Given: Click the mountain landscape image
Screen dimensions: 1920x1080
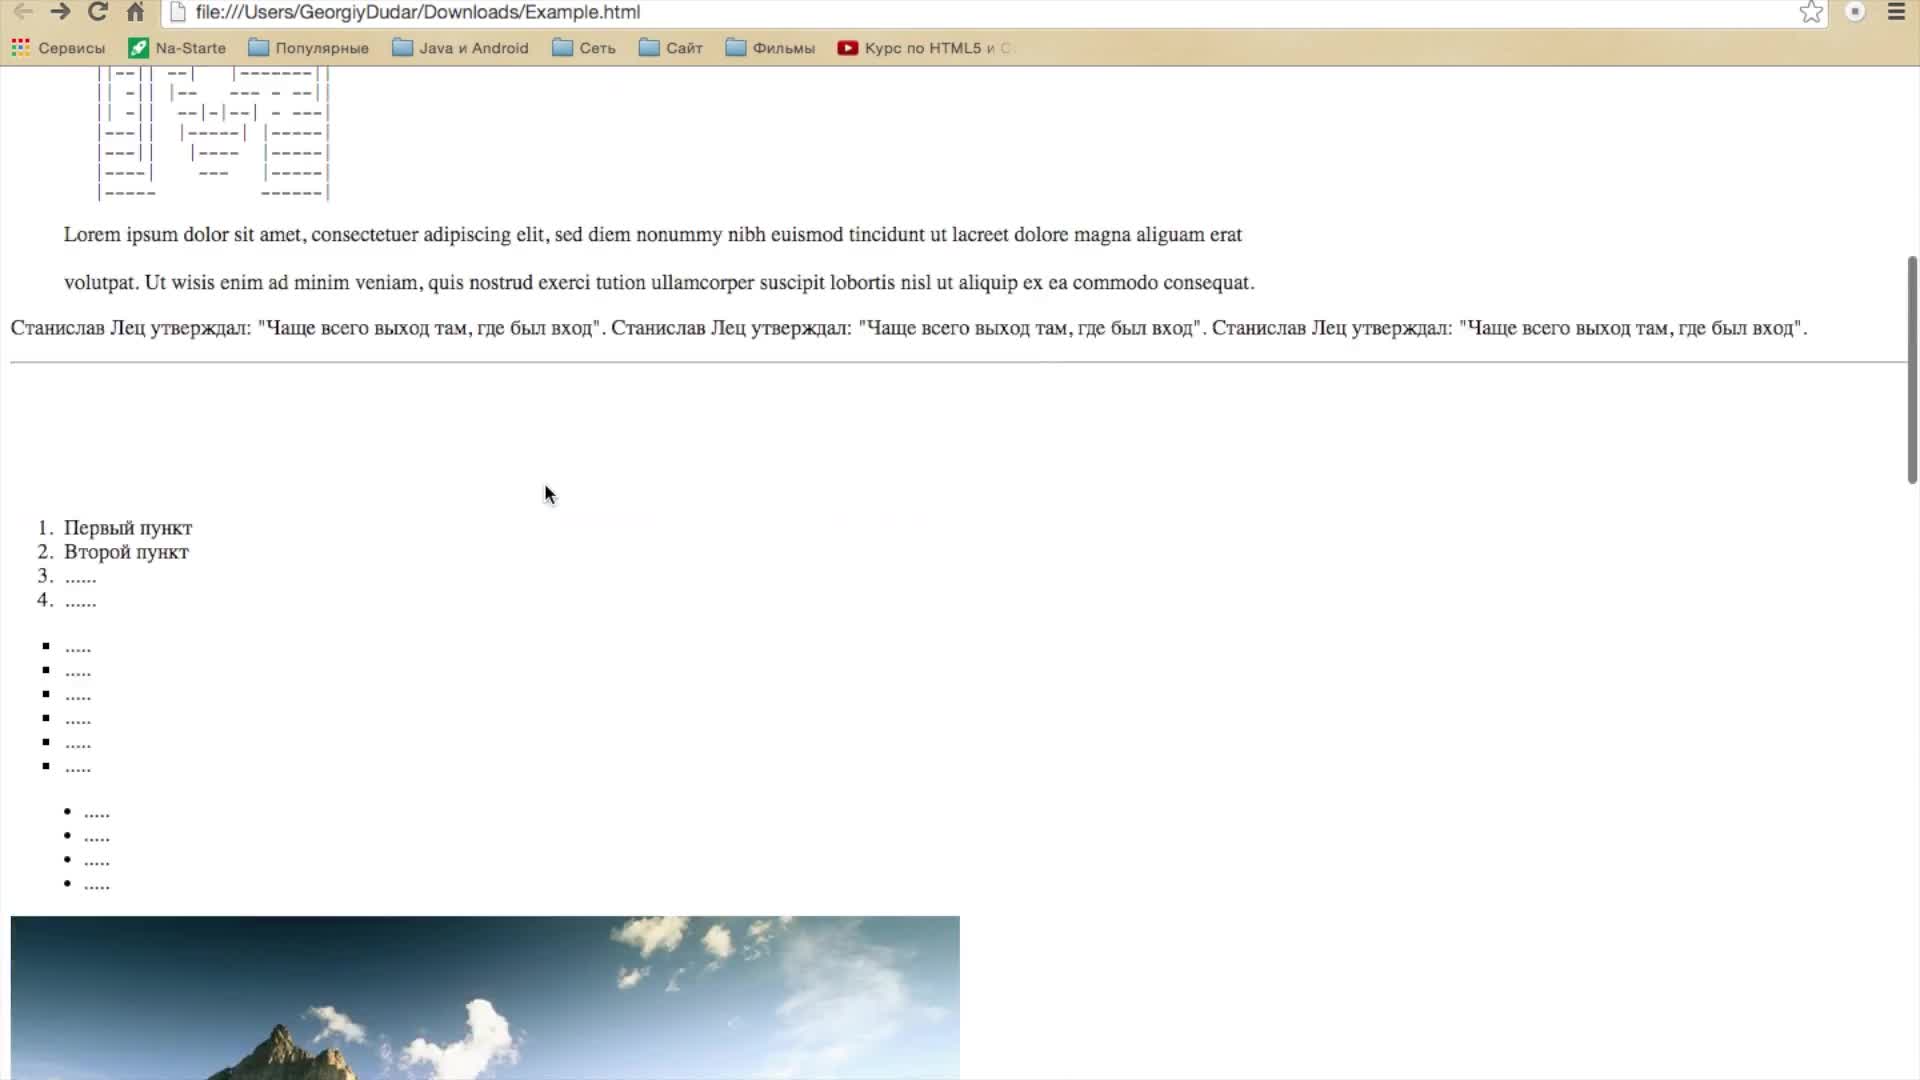Looking at the screenshot, I should tap(485, 998).
